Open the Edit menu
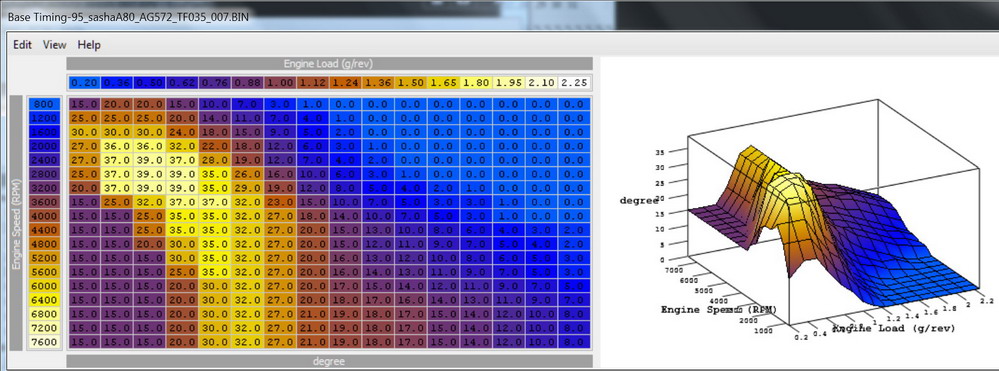The height and width of the screenshot is (371, 999). (22, 45)
